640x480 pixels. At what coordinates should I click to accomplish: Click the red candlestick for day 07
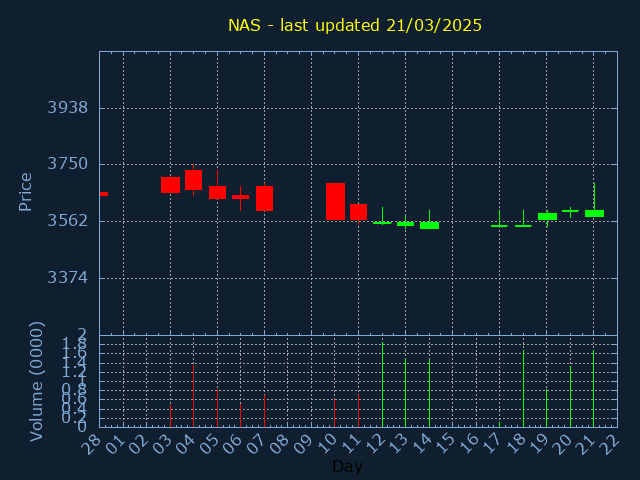264,198
